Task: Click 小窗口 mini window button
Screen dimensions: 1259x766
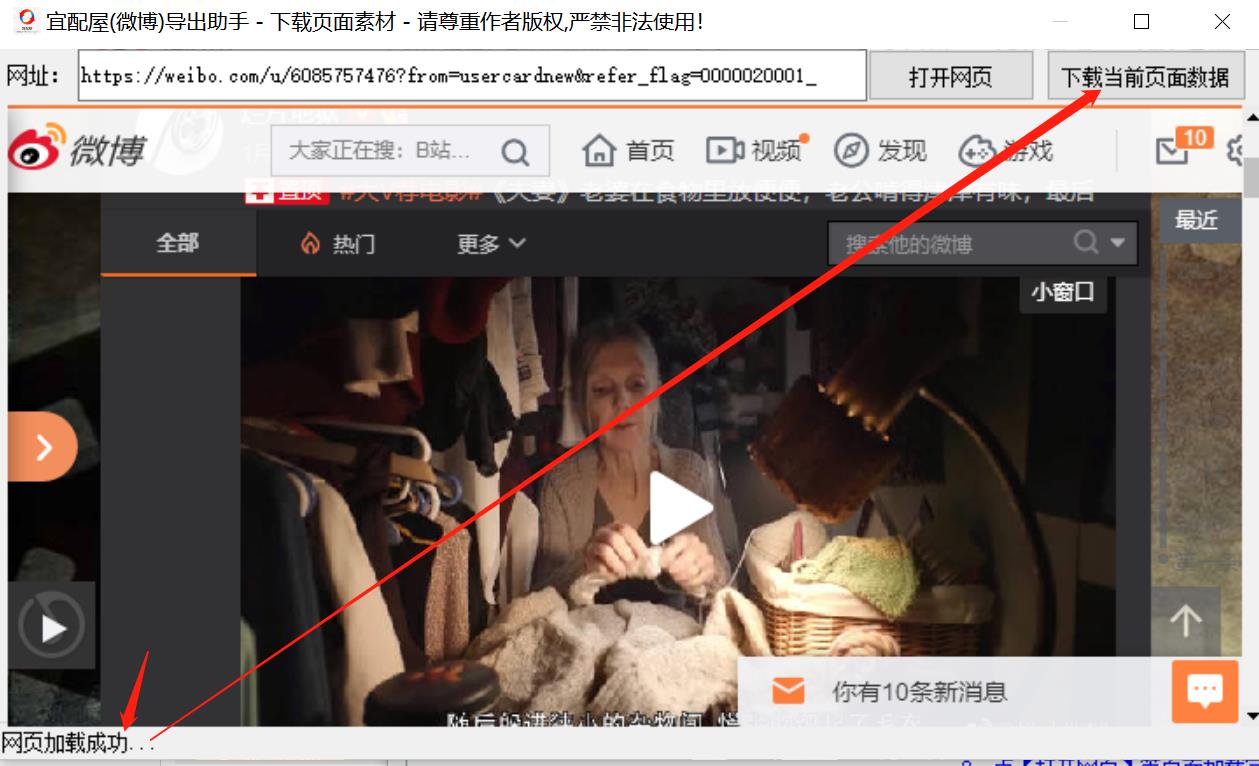Action: pyautogui.click(x=1063, y=292)
